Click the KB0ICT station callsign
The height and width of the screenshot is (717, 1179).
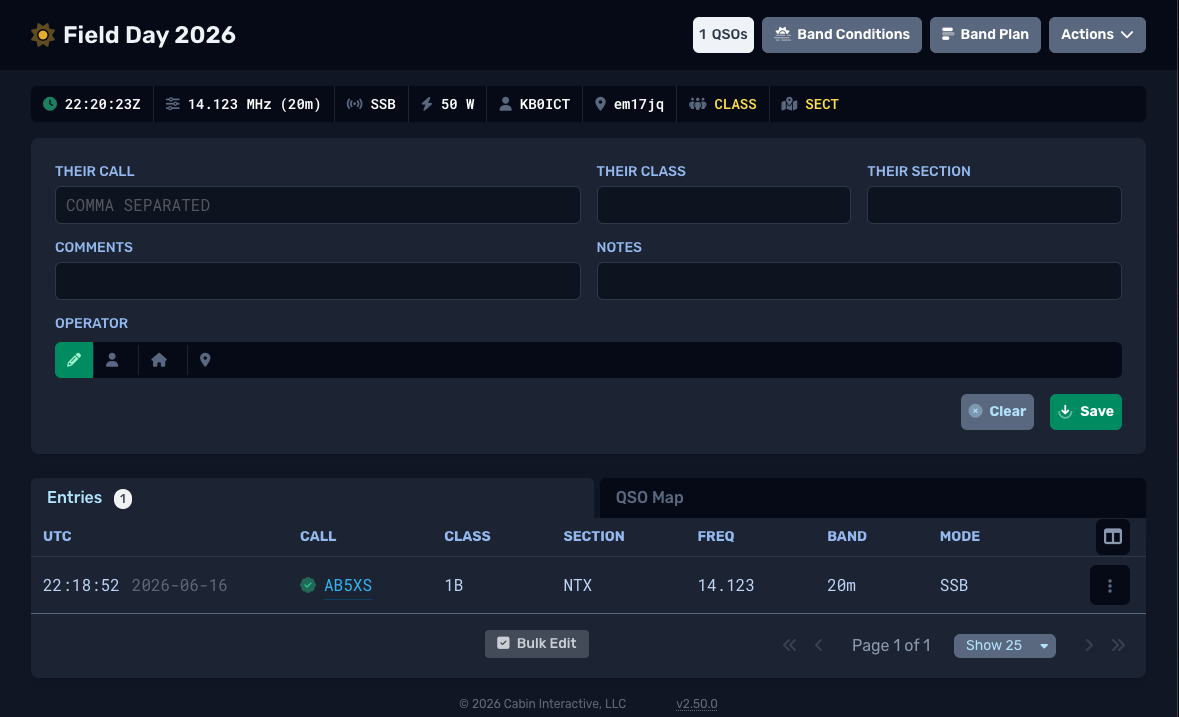point(535,104)
